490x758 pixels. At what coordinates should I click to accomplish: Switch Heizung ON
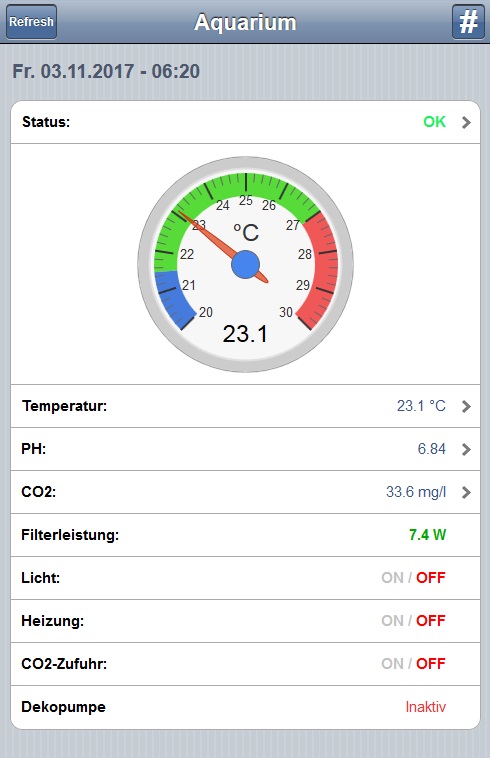coord(392,621)
